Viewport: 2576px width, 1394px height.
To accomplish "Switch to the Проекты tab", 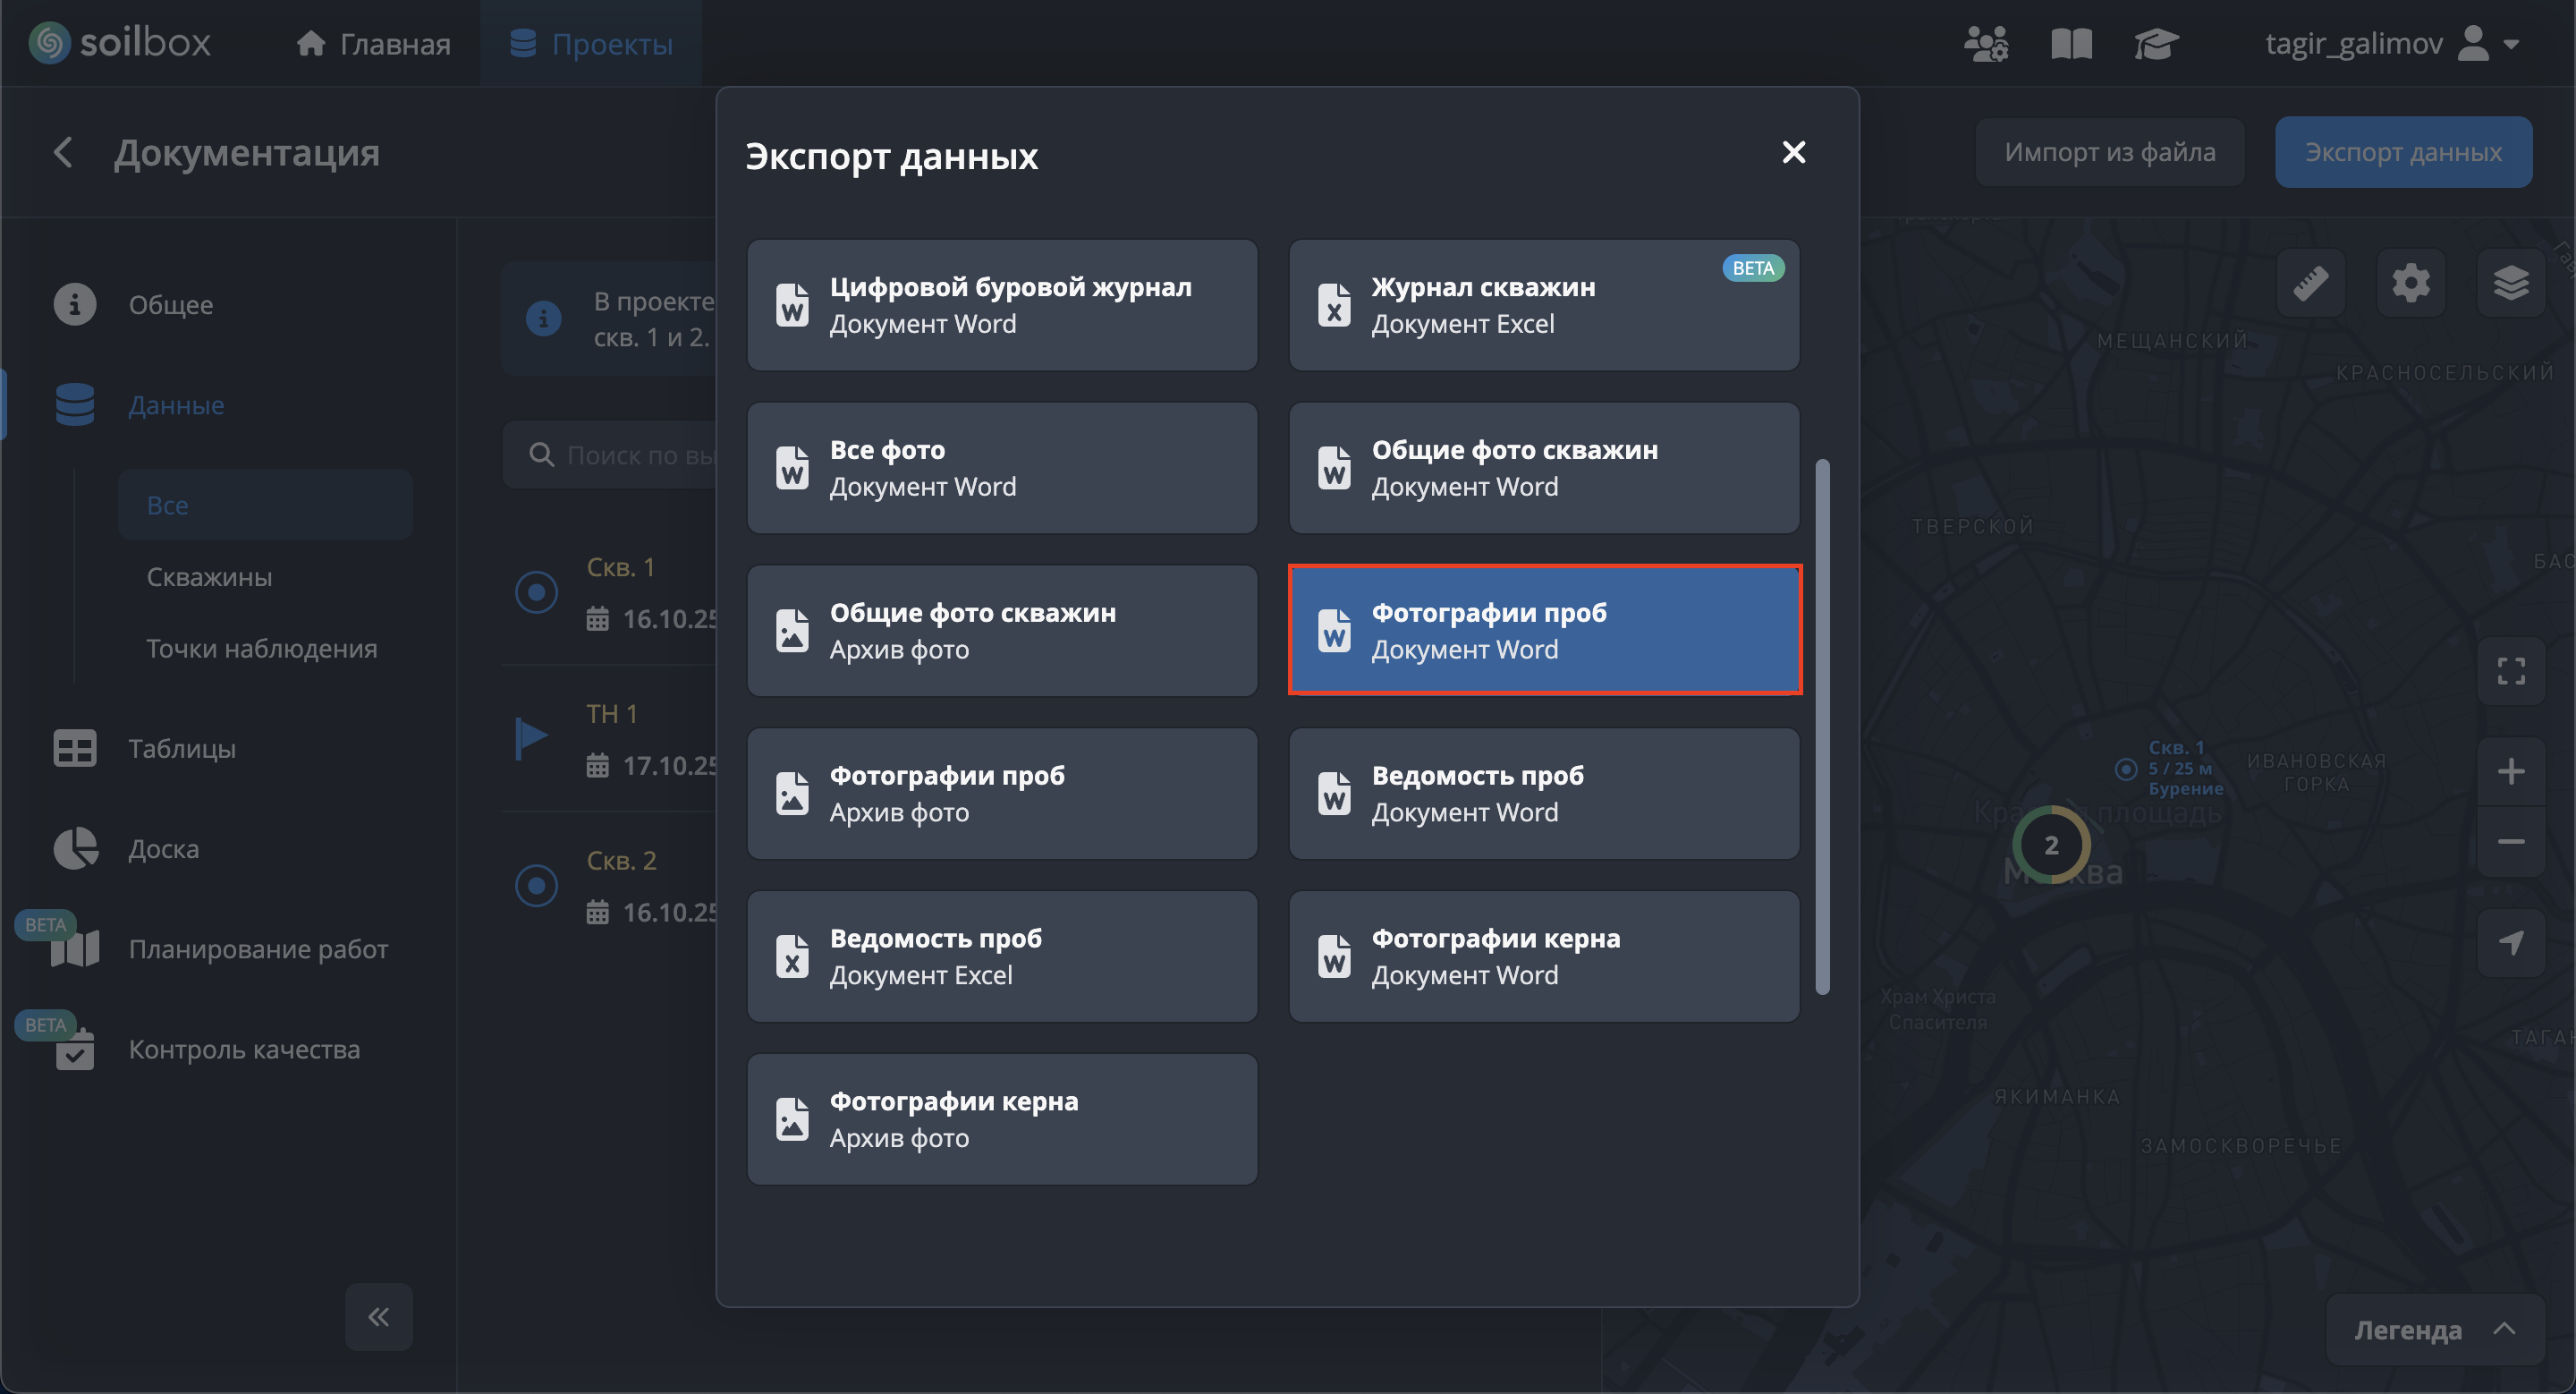I will click(x=591, y=44).
